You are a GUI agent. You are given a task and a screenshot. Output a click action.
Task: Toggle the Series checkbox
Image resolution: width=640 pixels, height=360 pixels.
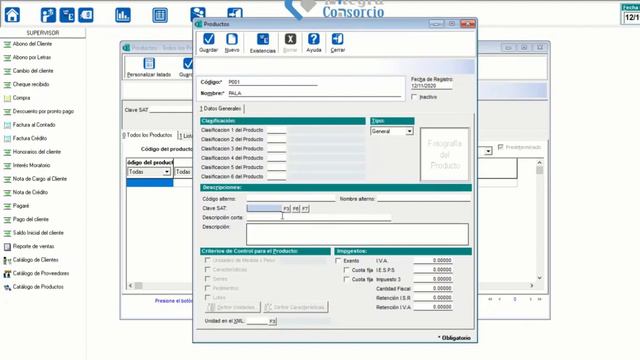pyautogui.click(x=207, y=279)
